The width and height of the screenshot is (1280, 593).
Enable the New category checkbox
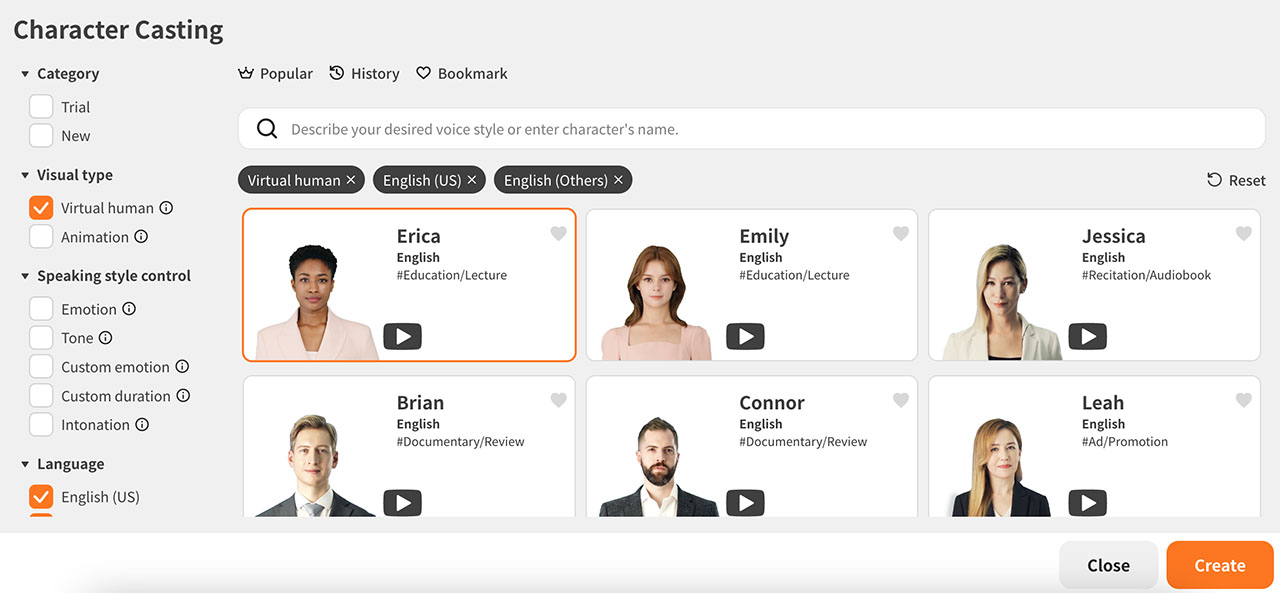pyautogui.click(x=41, y=136)
